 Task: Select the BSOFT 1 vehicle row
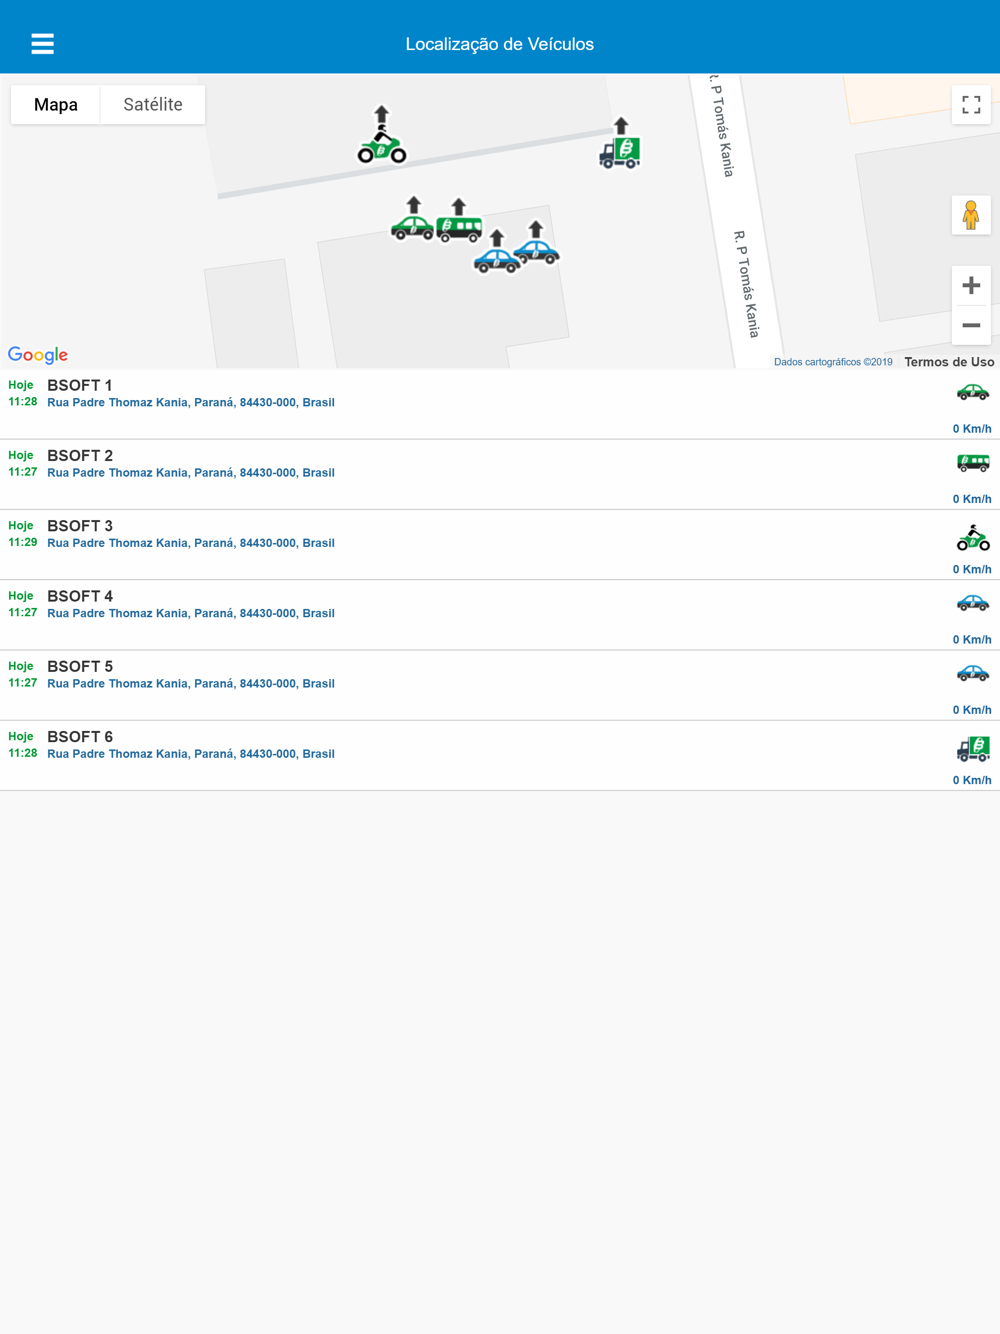500,404
